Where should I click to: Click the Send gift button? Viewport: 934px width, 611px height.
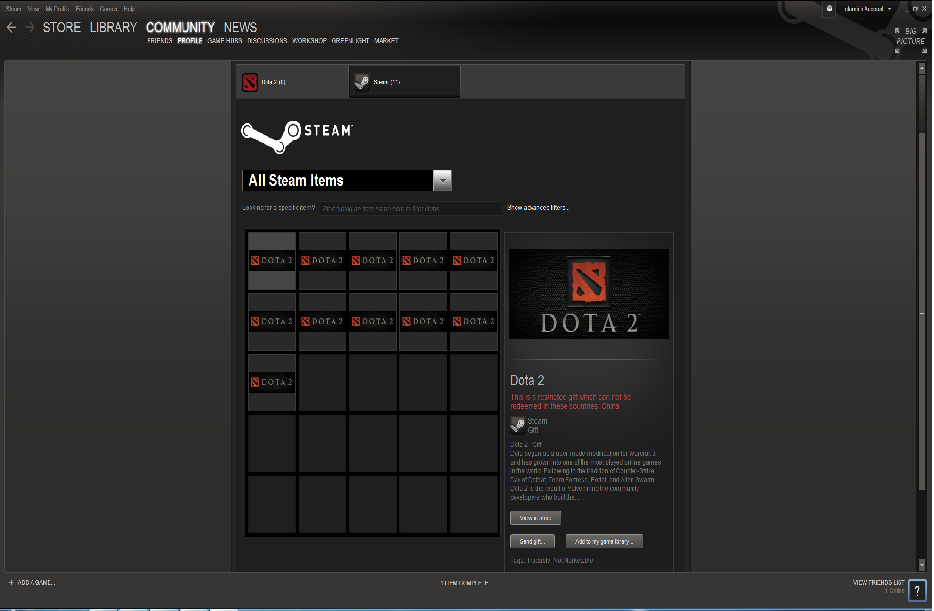pyautogui.click(x=532, y=541)
